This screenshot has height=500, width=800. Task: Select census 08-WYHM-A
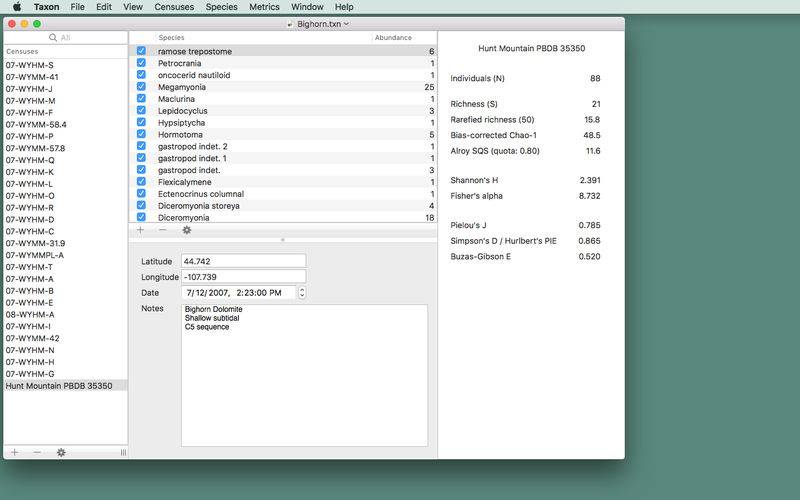[x=65, y=314]
